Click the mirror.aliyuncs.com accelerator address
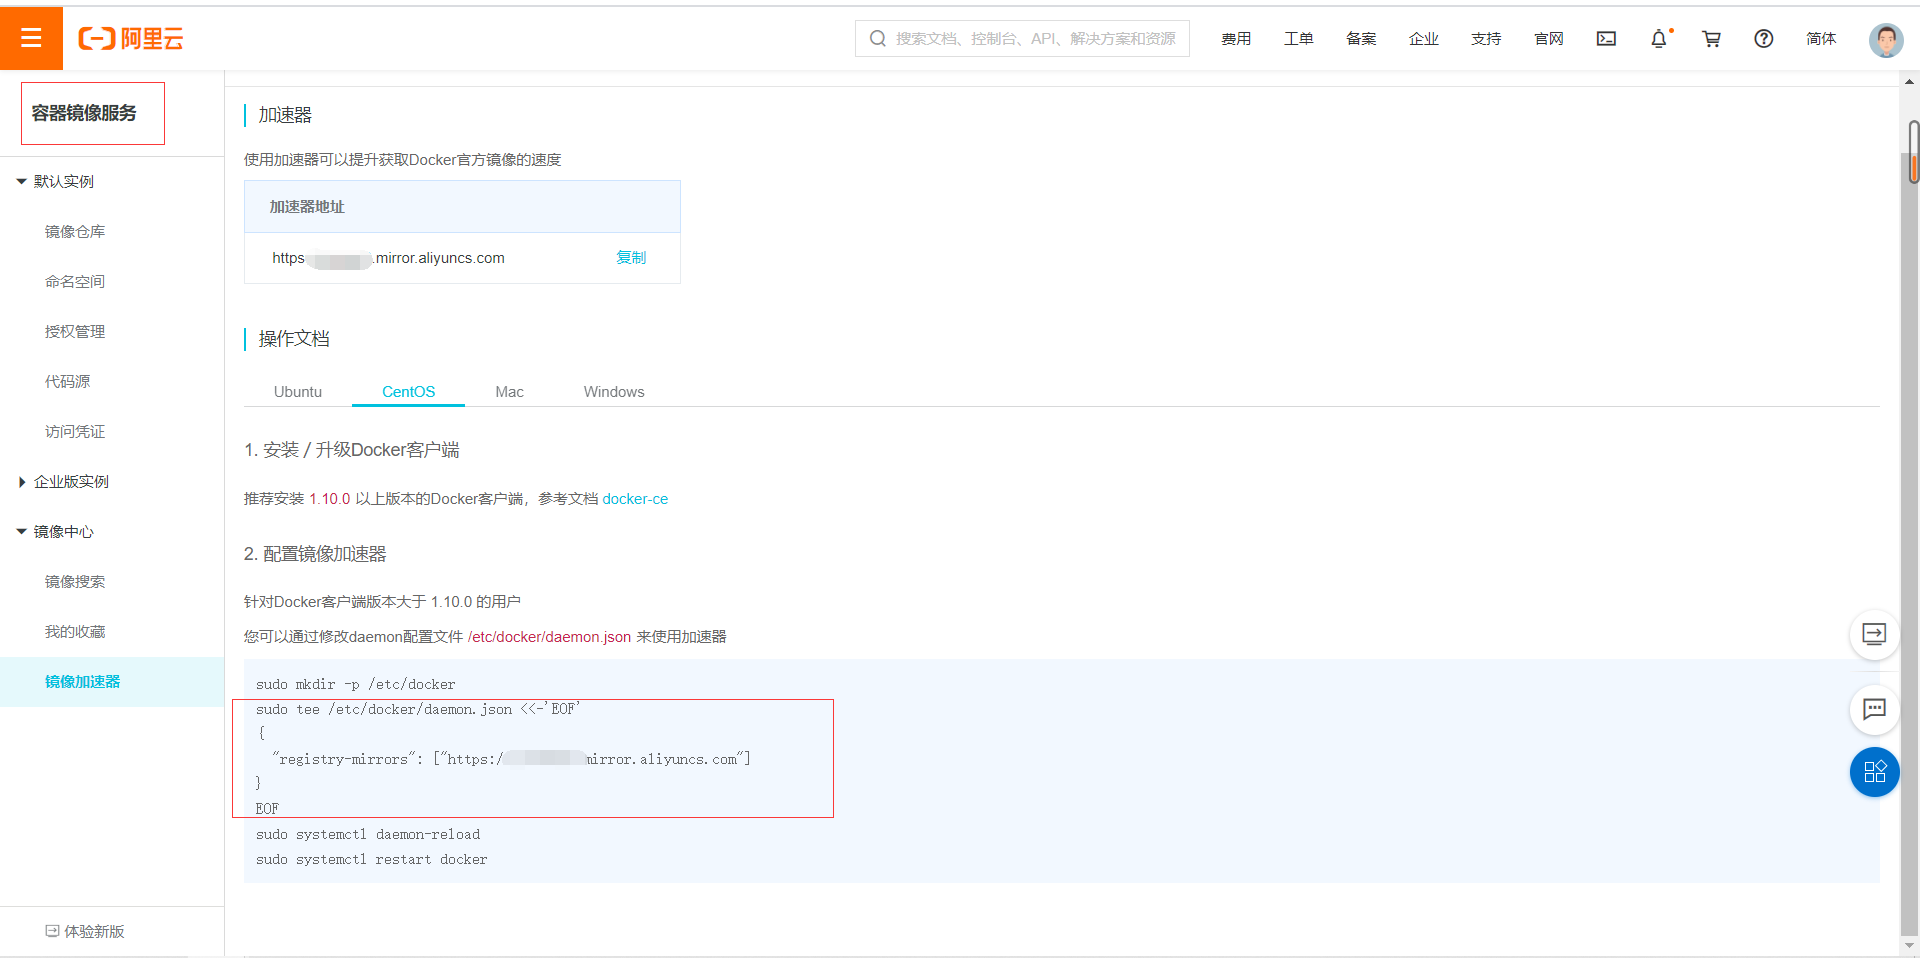The image size is (1920, 958). pyautogui.click(x=388, y=258)
